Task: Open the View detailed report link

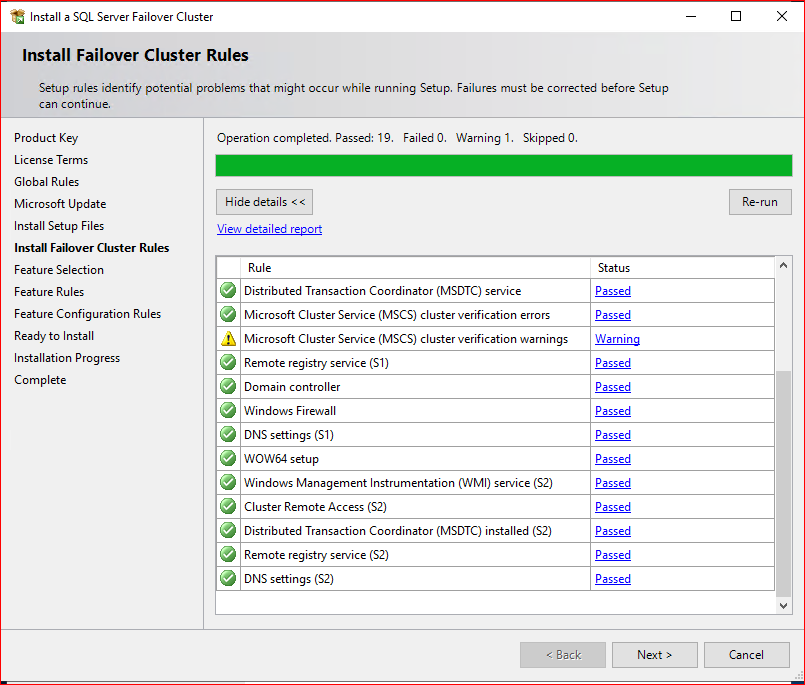Action: (270, 229)
